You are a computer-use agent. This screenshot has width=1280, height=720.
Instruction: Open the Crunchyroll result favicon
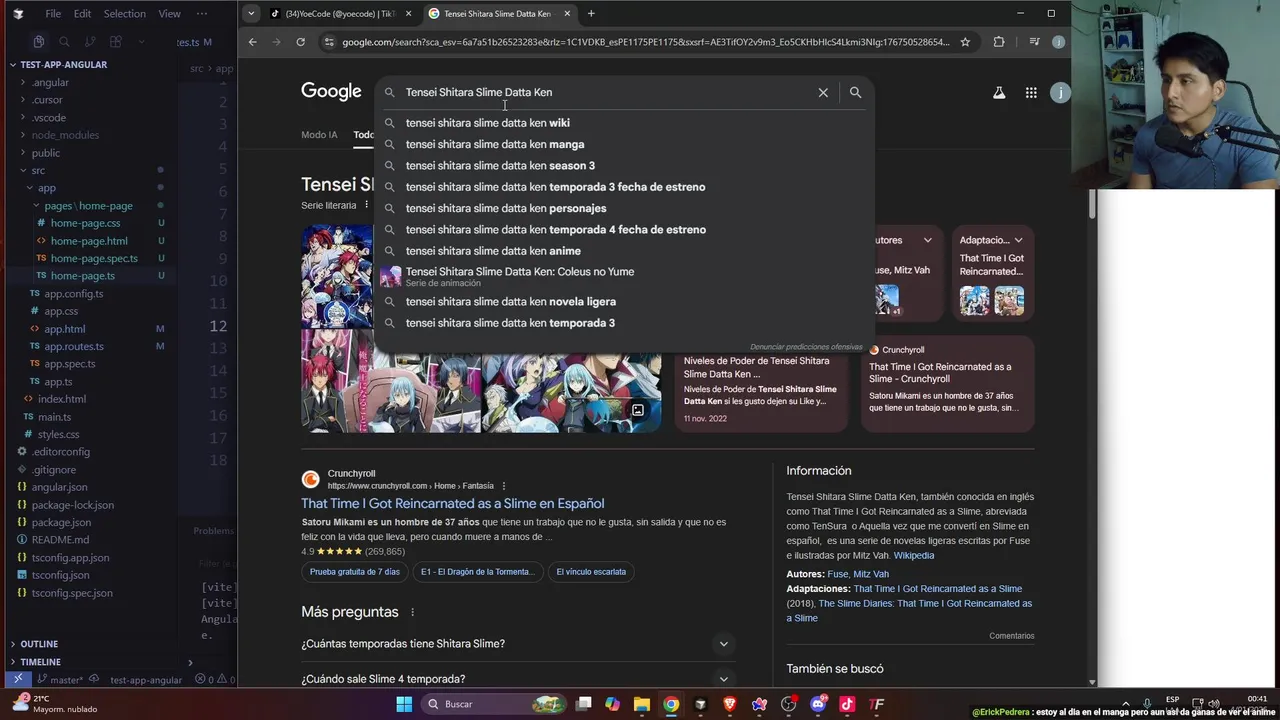[311, 479]
